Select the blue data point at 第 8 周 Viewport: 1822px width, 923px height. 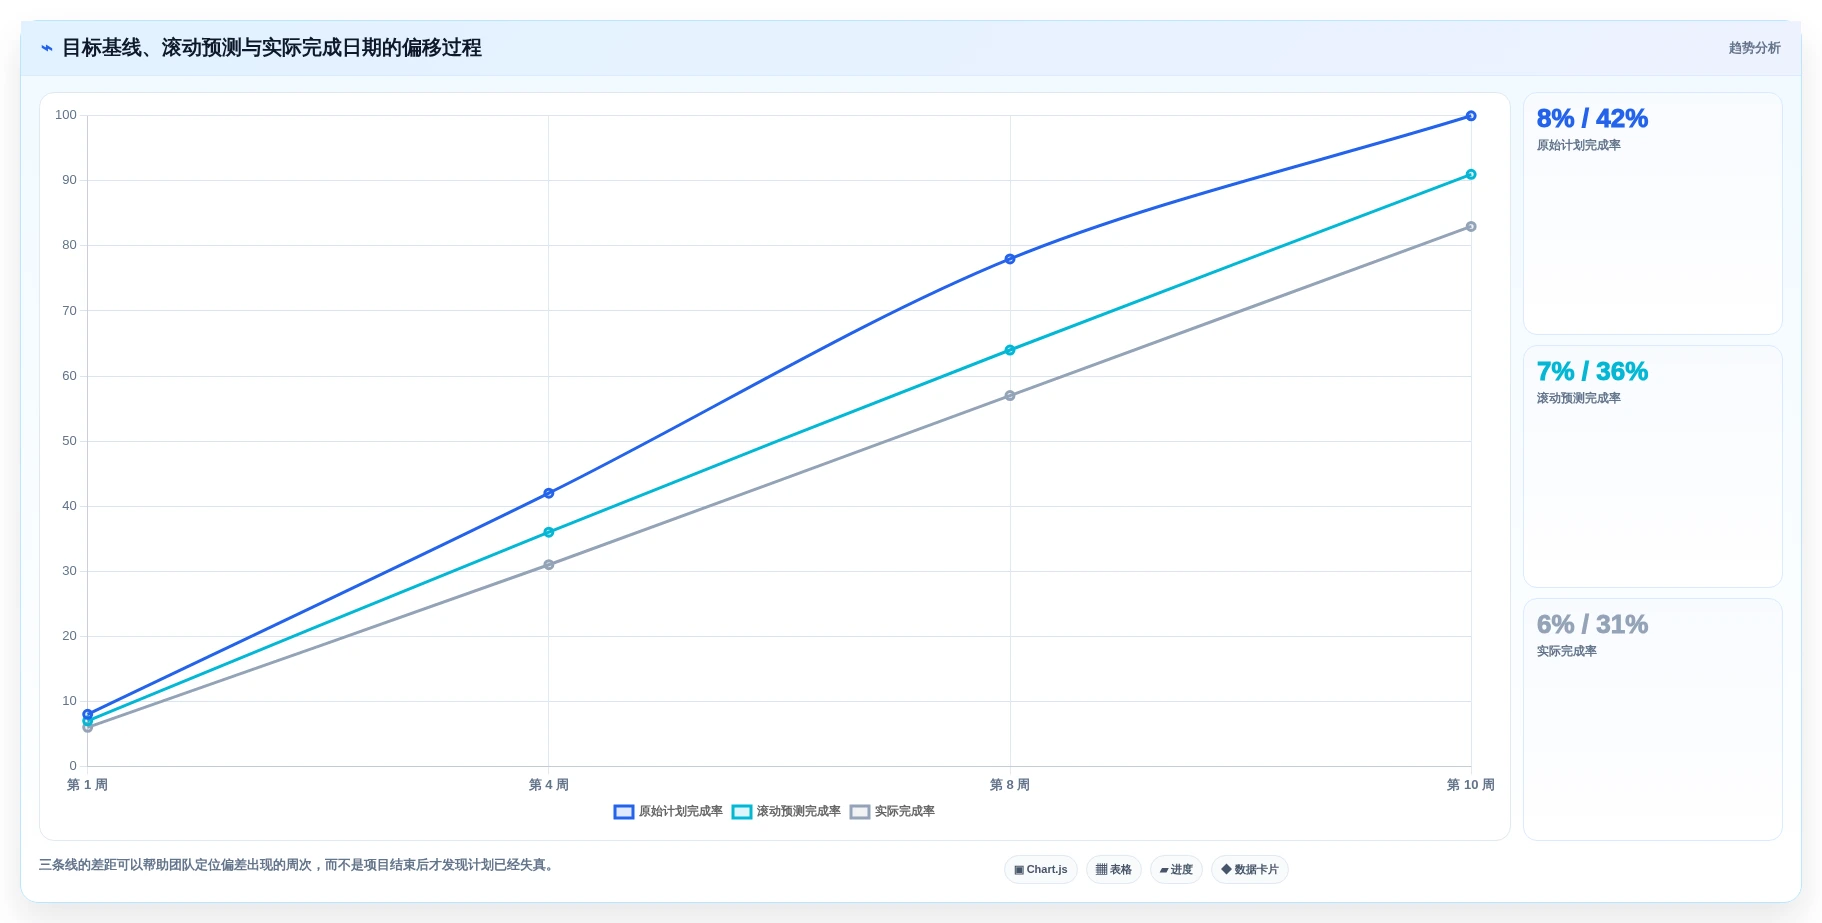1010,259
